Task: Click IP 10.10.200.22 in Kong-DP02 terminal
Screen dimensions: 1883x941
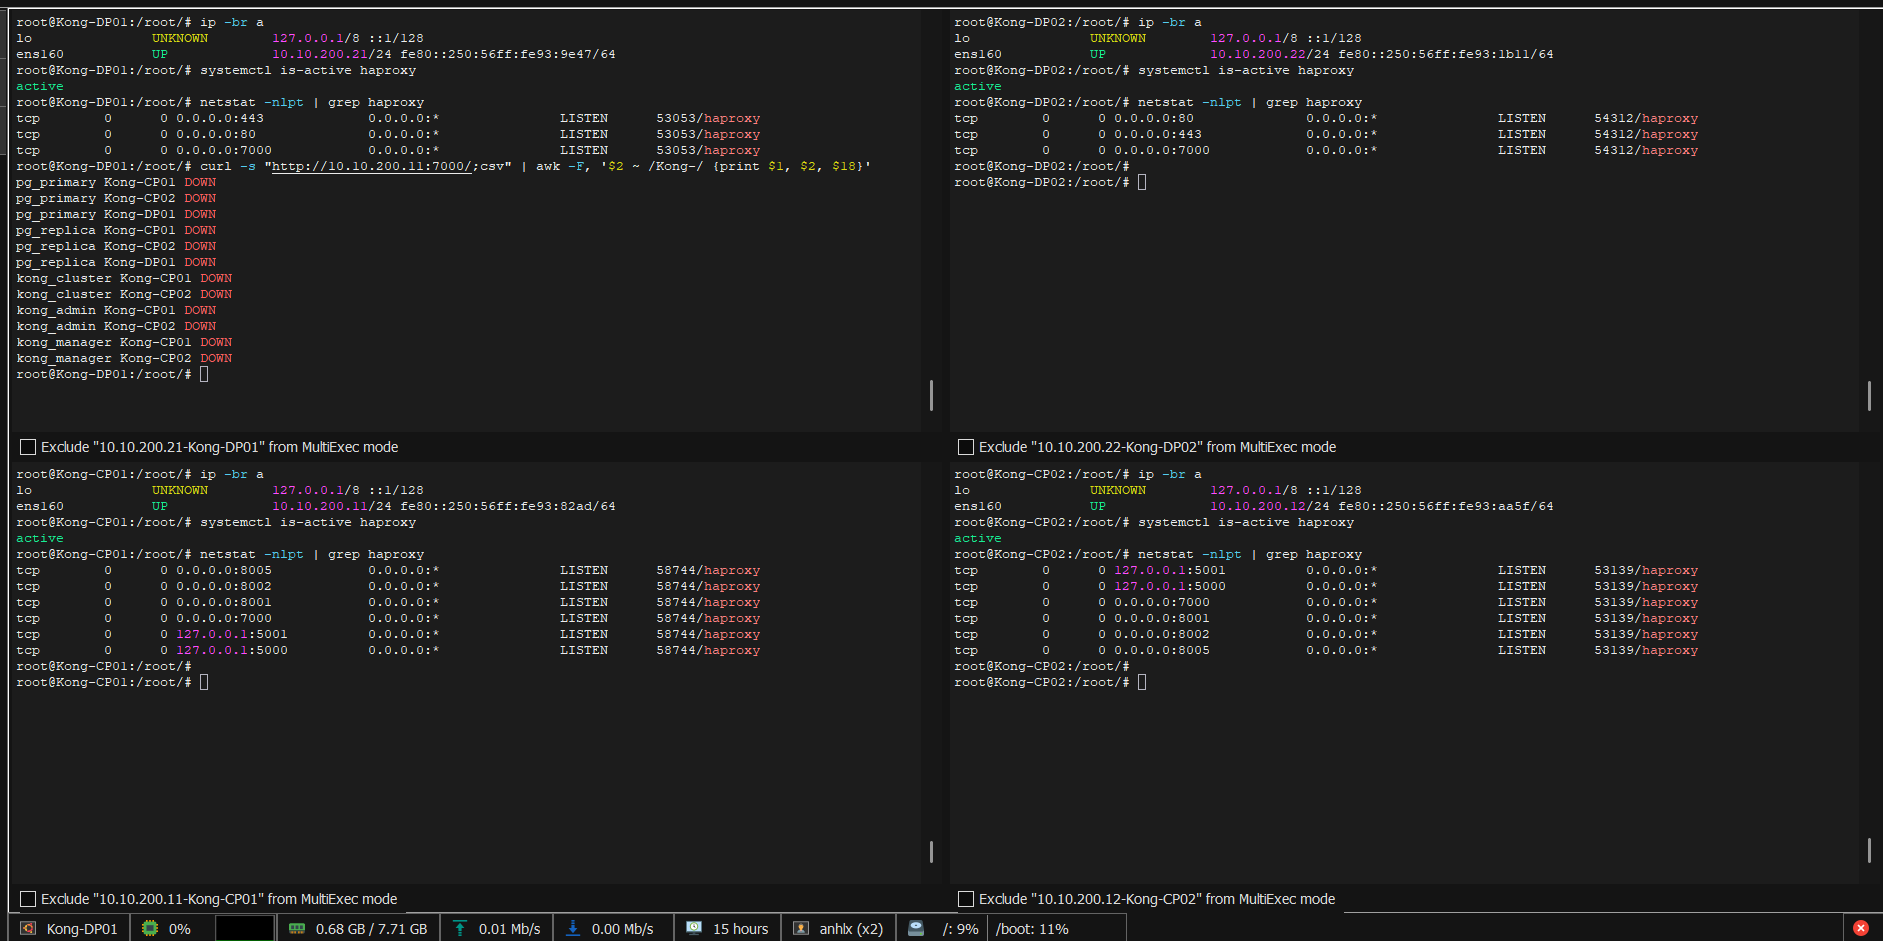Action: [1258, 54]
